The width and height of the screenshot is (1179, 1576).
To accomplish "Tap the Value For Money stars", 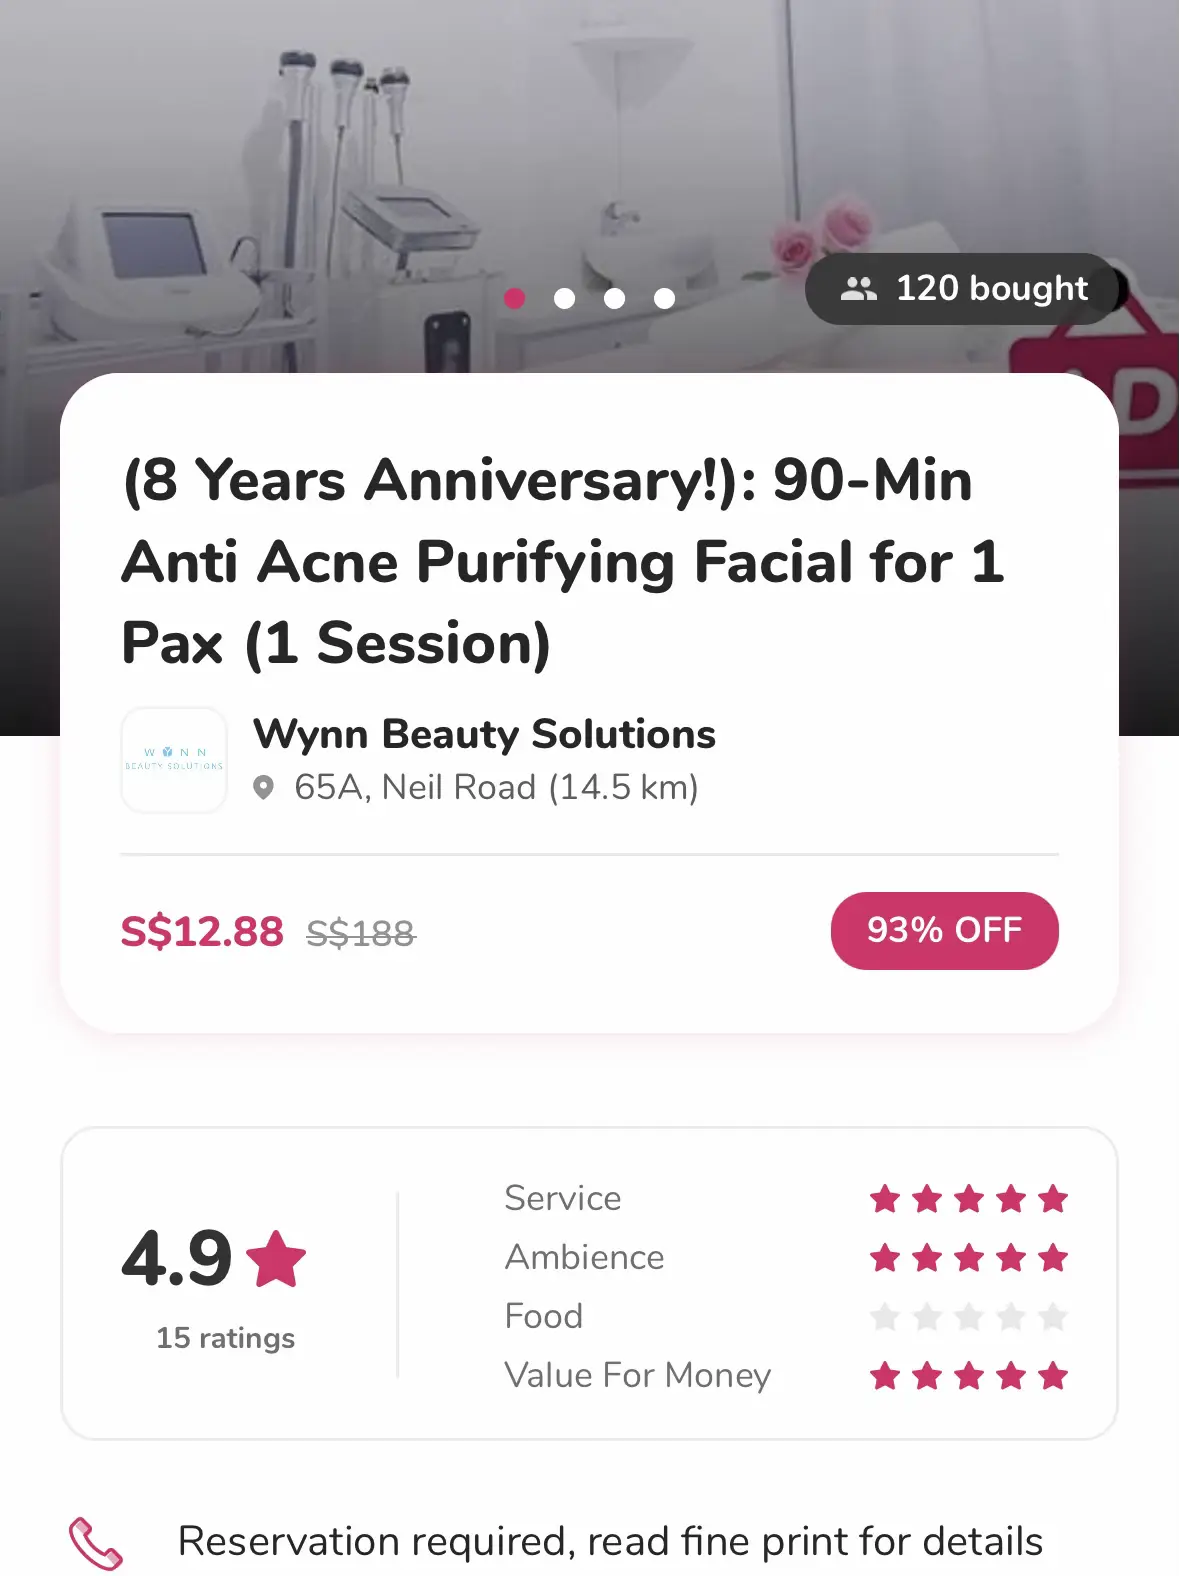I will pos(968,1376).
